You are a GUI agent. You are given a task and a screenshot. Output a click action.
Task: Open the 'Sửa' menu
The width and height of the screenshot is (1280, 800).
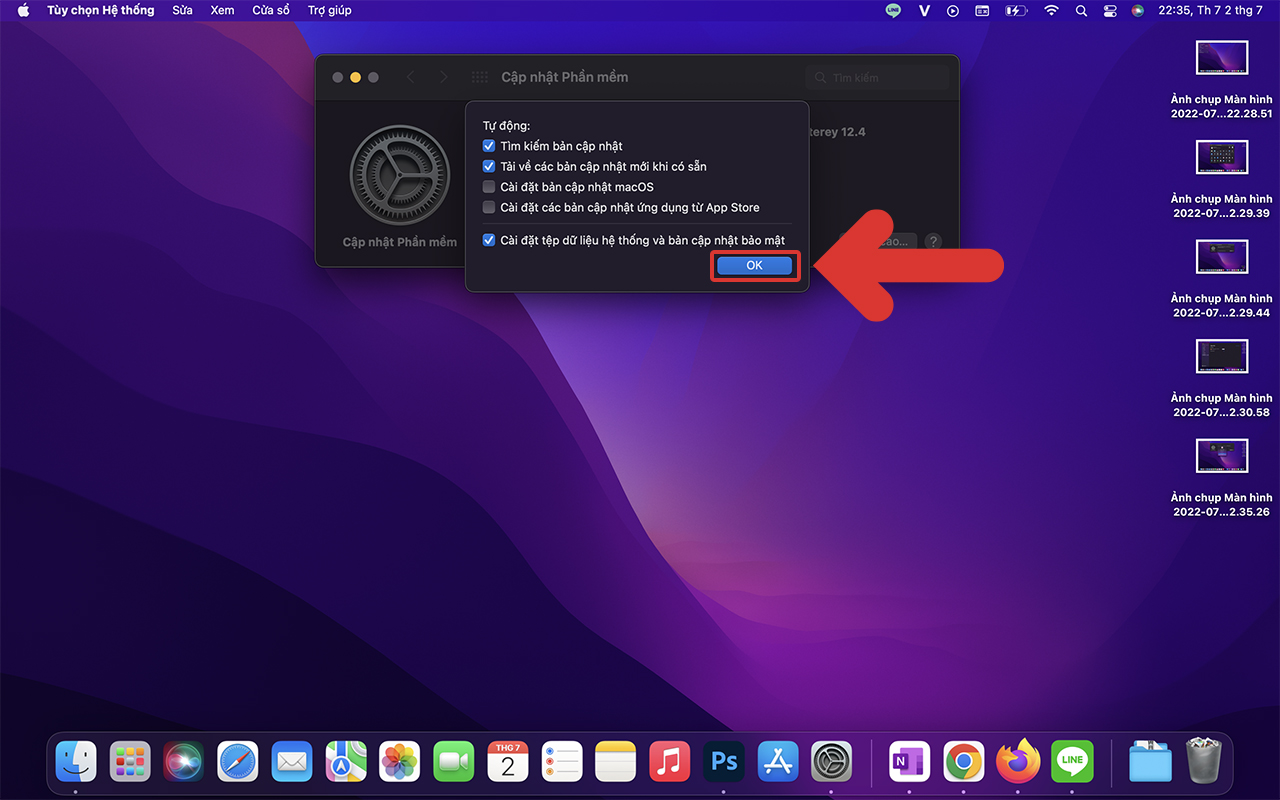tap(182, 10)
